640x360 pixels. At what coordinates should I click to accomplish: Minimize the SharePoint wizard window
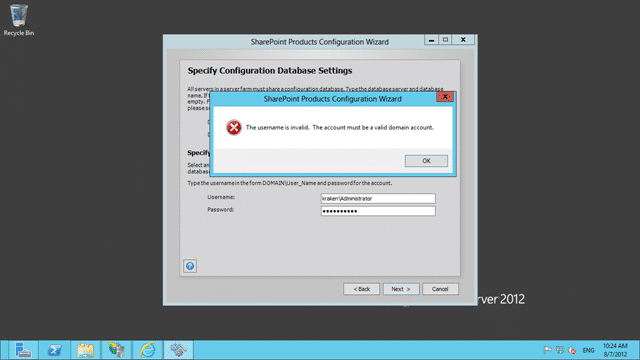coord(431,40)
